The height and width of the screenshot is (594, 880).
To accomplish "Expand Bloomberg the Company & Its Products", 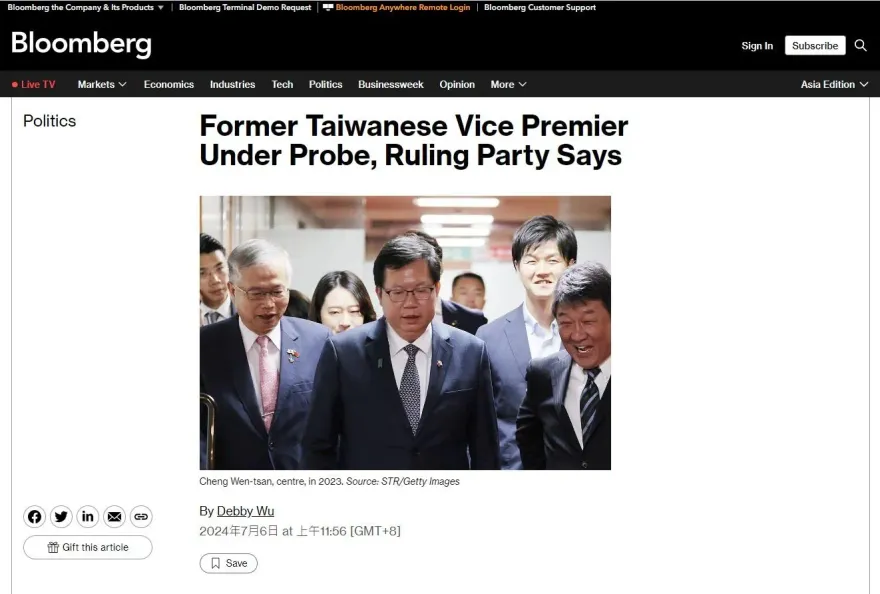I will pyautogui.click(x=85, y=7).
